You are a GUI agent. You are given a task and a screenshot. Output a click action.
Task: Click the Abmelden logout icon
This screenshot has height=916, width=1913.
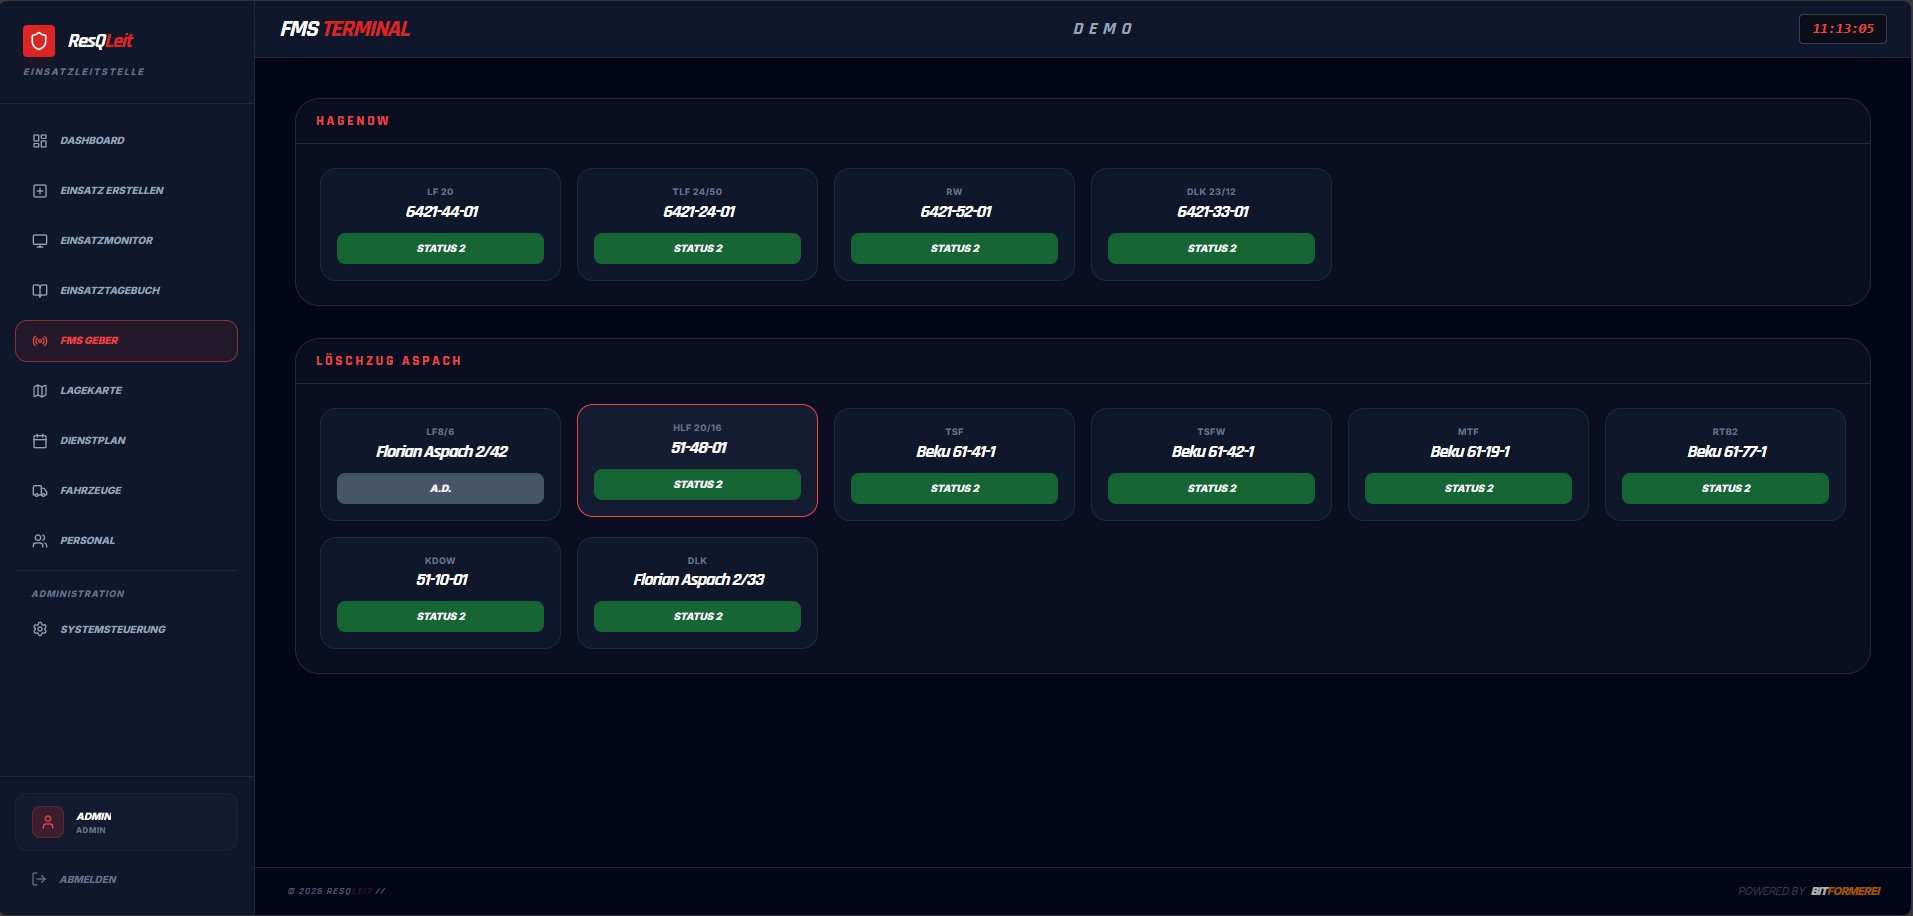click(x=39, y=879)
